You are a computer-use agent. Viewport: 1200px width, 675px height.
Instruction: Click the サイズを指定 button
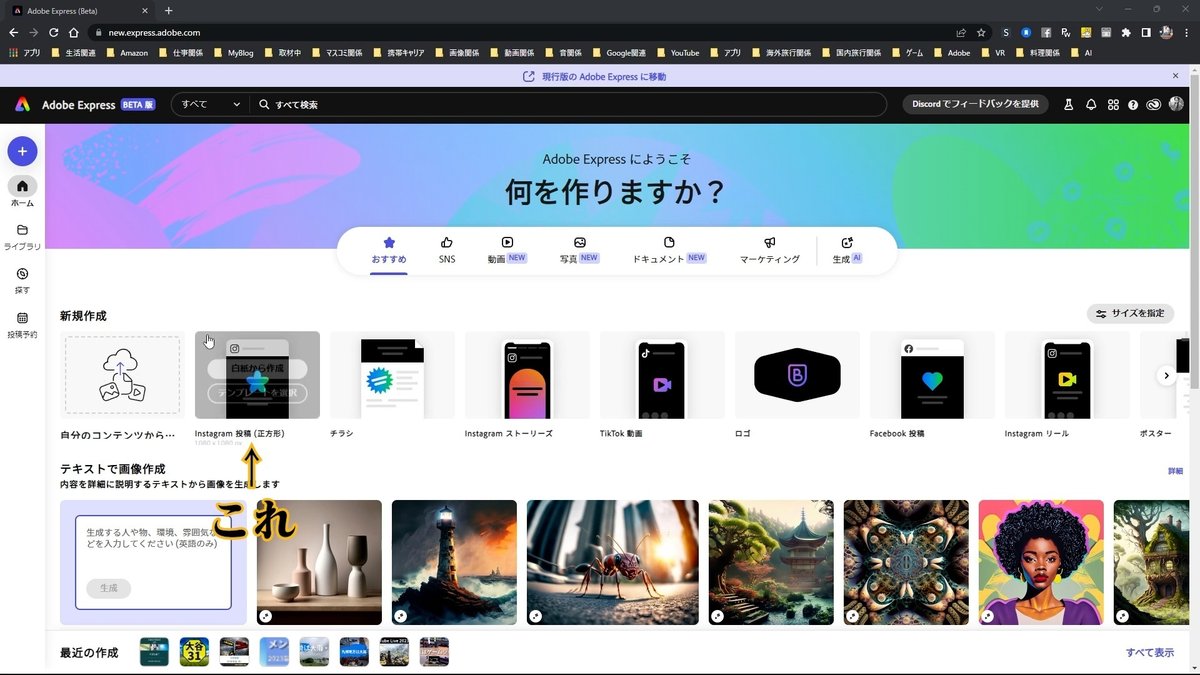click(1130, 313)
